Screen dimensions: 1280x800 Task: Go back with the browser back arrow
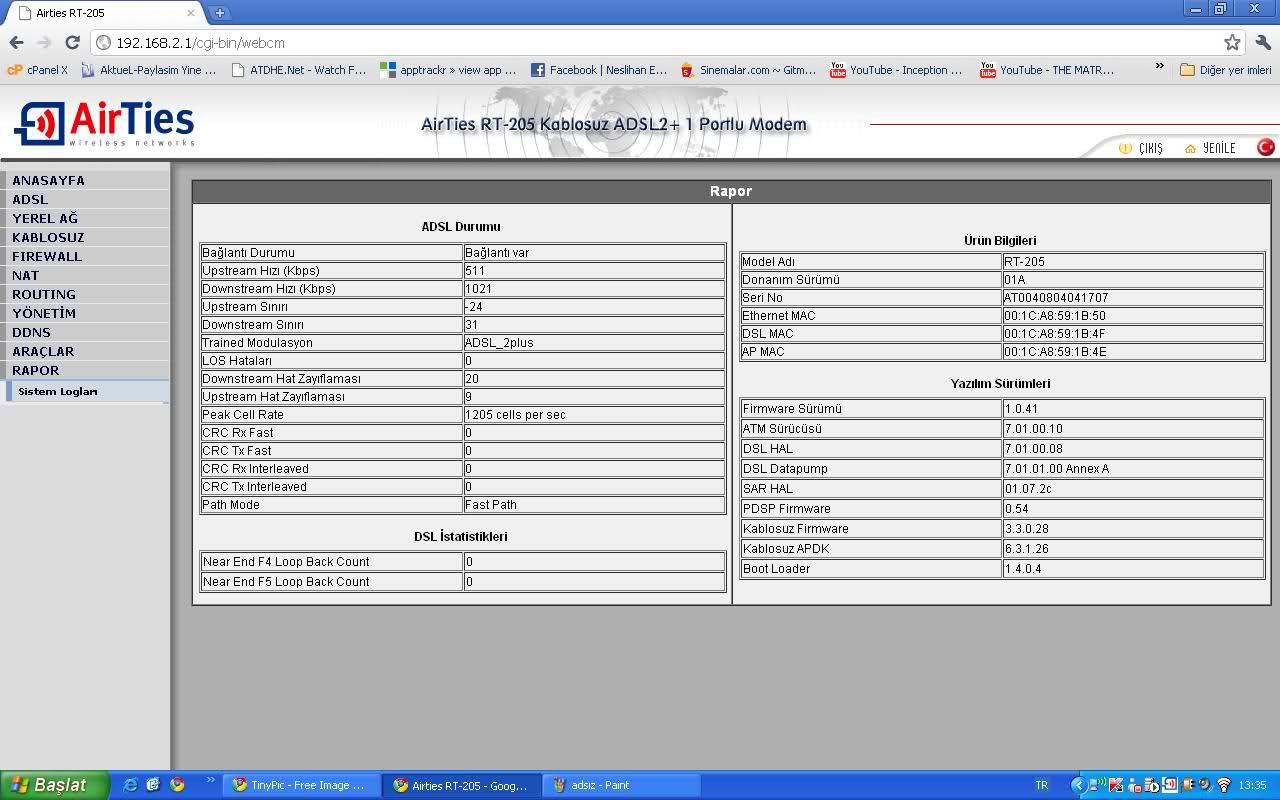click(16, 43)
